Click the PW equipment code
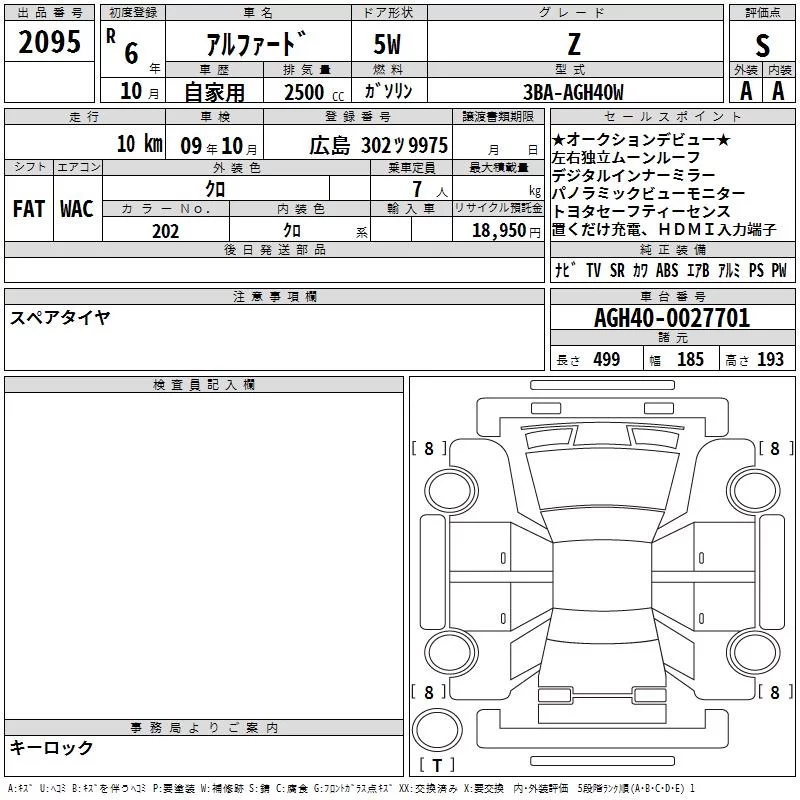800x800 pixels. [x=779, y=270]
